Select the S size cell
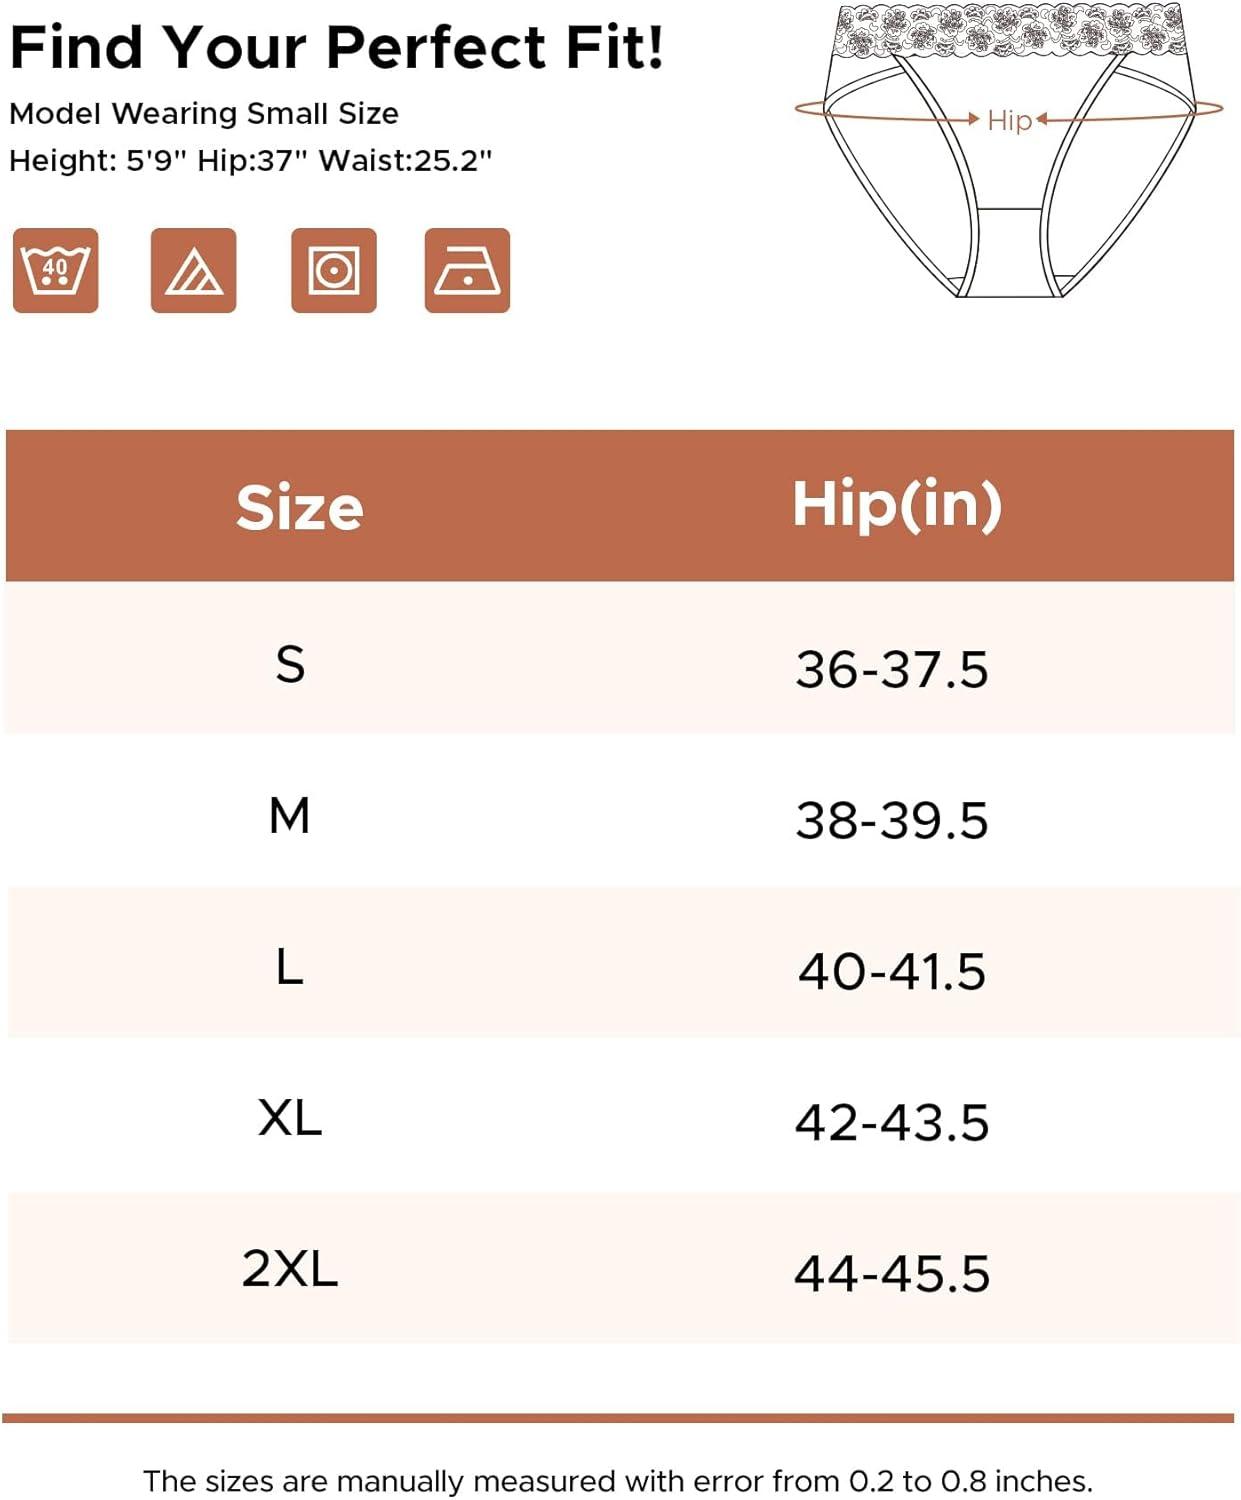This screenshot has width=1241, height=1500. click(290, 664)
